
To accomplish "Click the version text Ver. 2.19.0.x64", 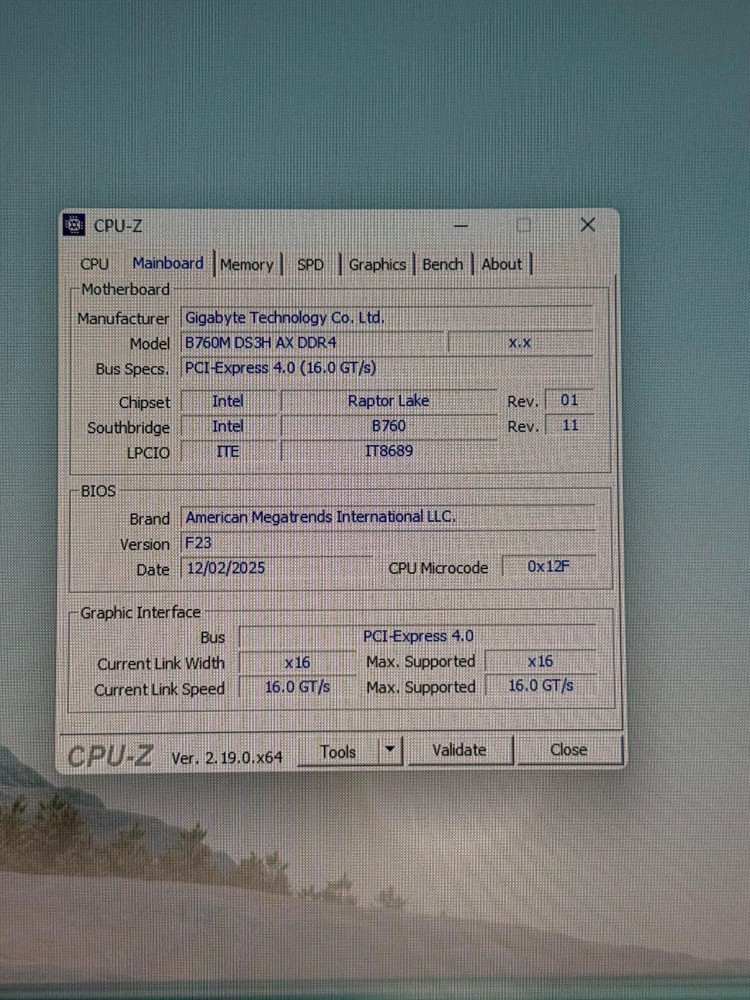I will (227, 758).
